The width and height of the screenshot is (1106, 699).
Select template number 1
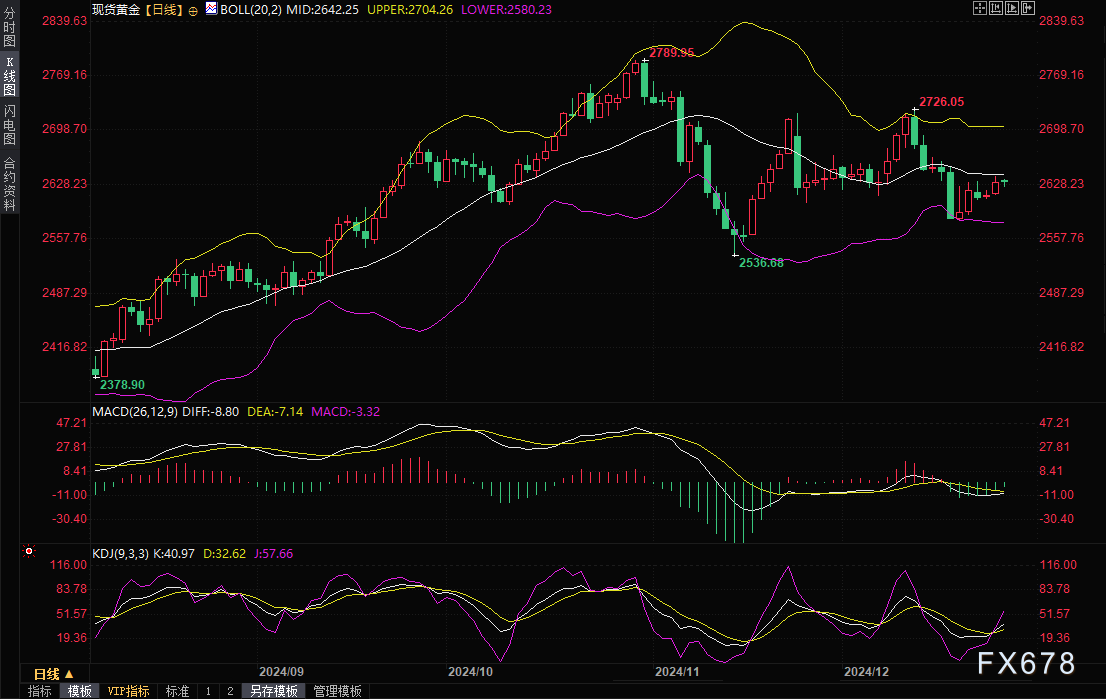tap(208, 691)
